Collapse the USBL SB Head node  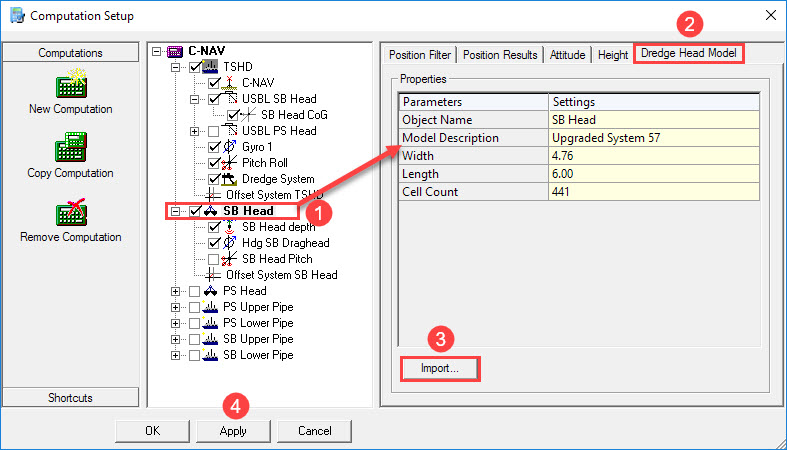(x=194, y=99)
